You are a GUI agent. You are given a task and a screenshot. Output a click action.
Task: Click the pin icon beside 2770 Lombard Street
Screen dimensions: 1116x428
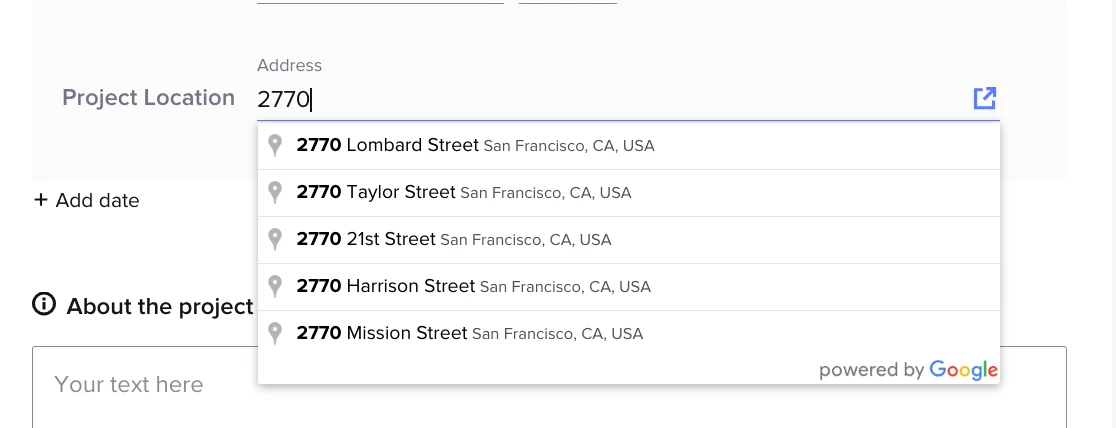tap(276, 146)
